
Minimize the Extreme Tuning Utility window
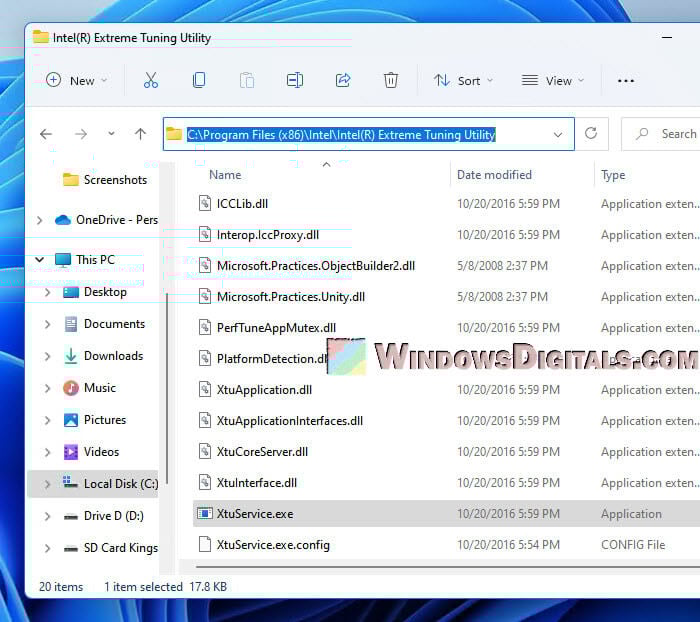tap(667, 38)
